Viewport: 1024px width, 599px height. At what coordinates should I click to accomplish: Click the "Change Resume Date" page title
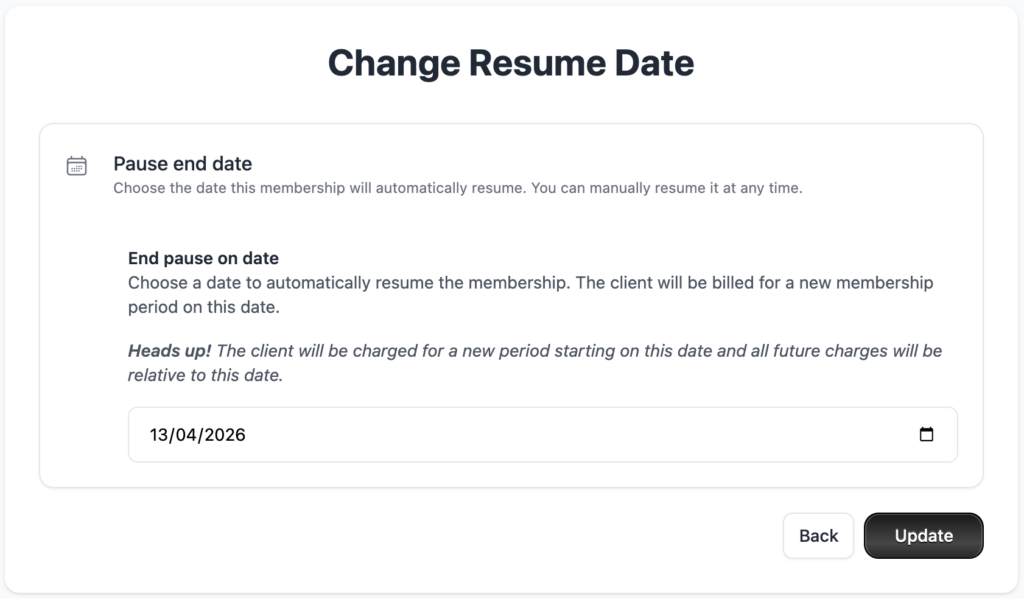(511, 63)
